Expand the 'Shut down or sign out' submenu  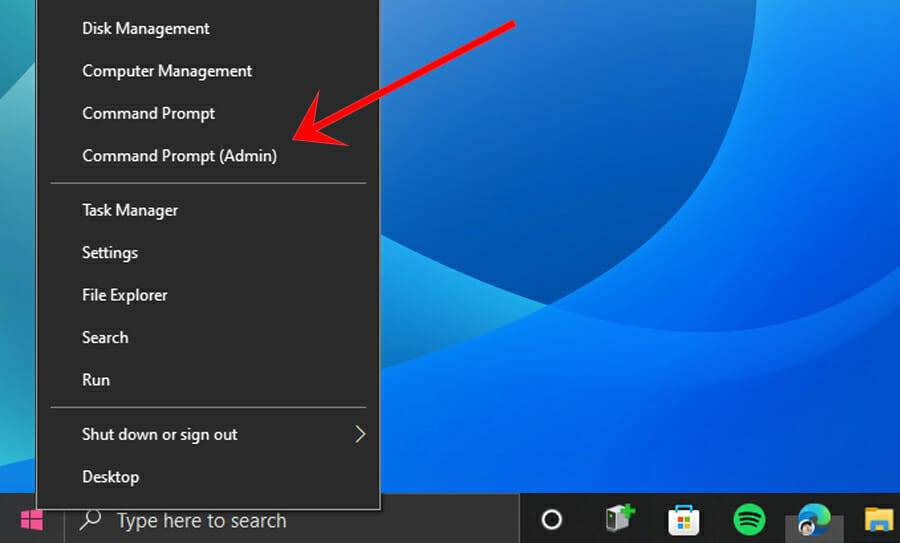(208, 435)
